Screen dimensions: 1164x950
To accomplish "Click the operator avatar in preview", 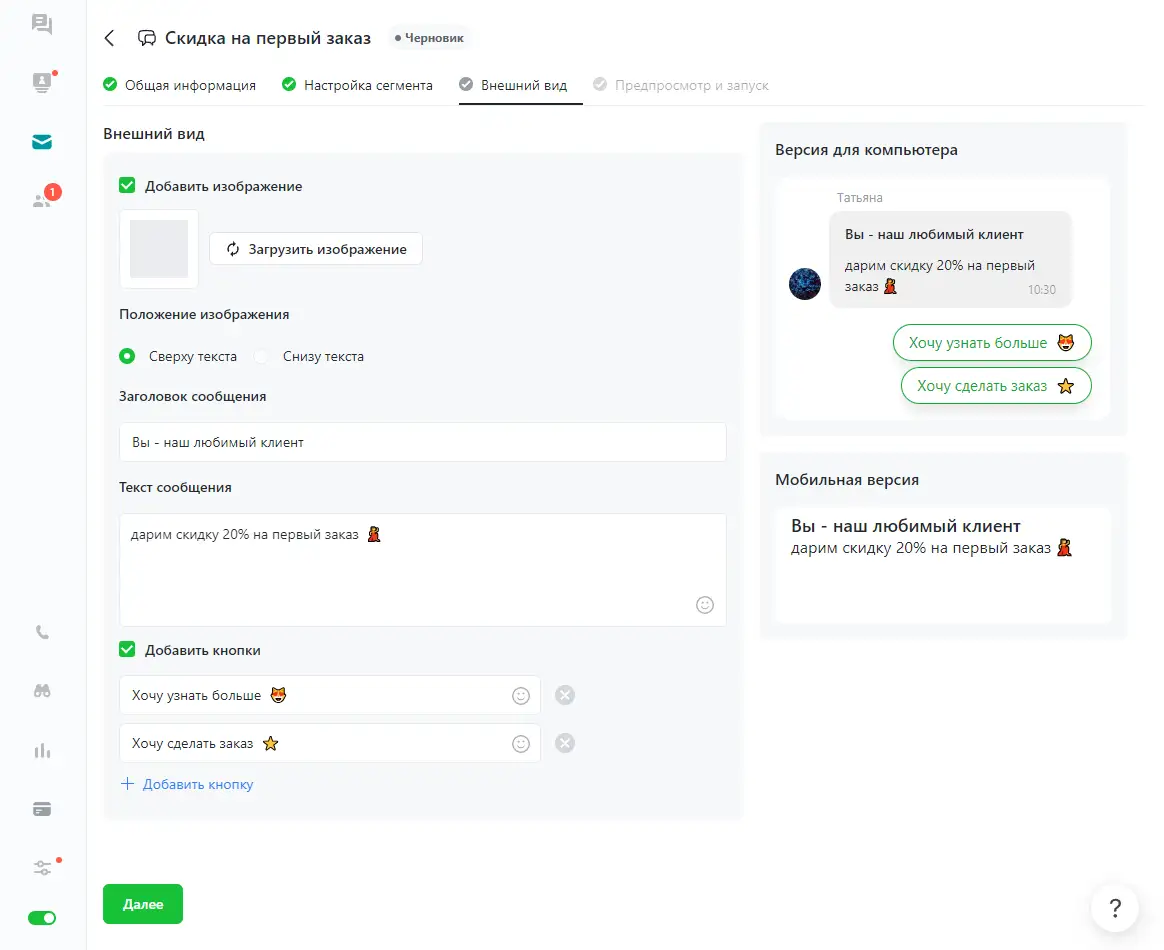I will (805, 284).
